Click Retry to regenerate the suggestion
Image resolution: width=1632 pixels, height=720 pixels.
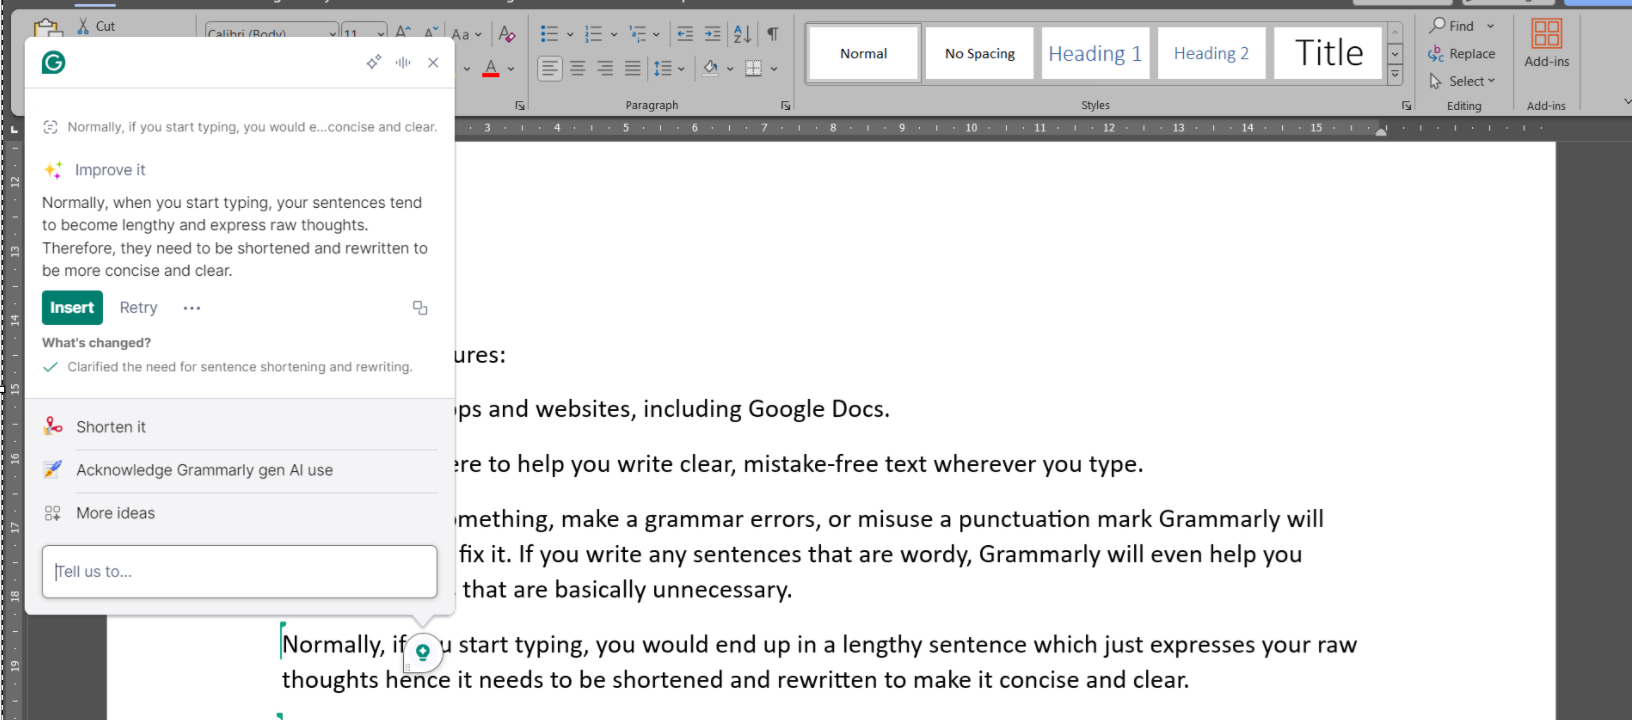[x=138, y=308]
